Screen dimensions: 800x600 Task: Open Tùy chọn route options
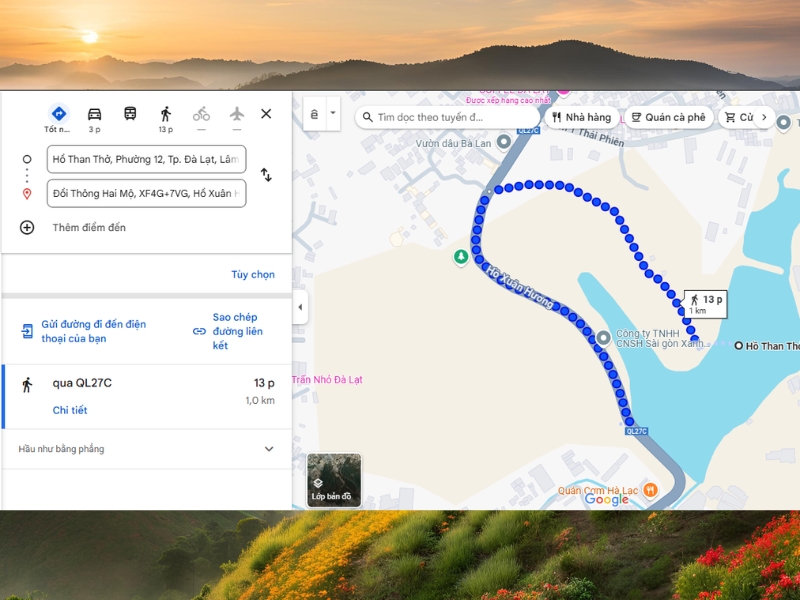(252, 274)
